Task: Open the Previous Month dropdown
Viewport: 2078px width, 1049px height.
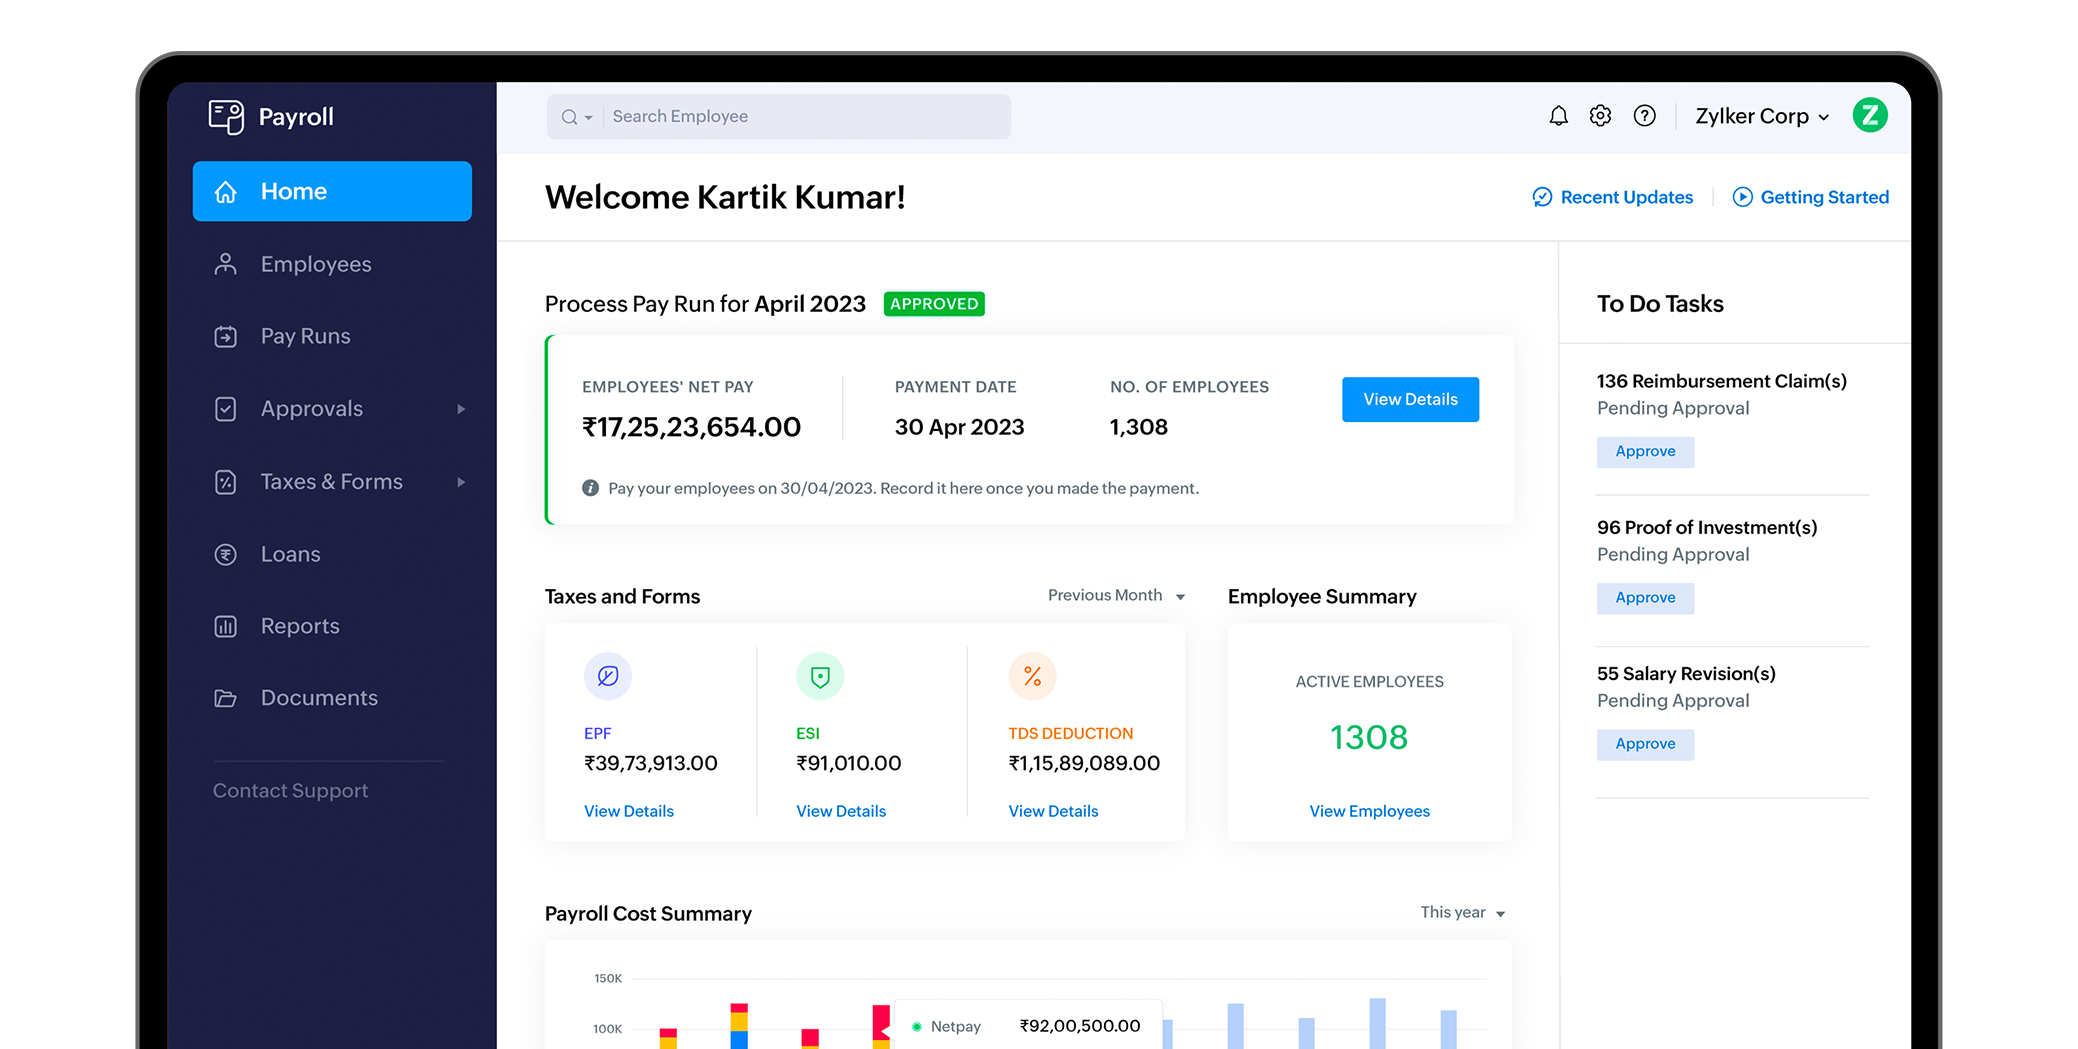Action: (x=1114, y=595)
